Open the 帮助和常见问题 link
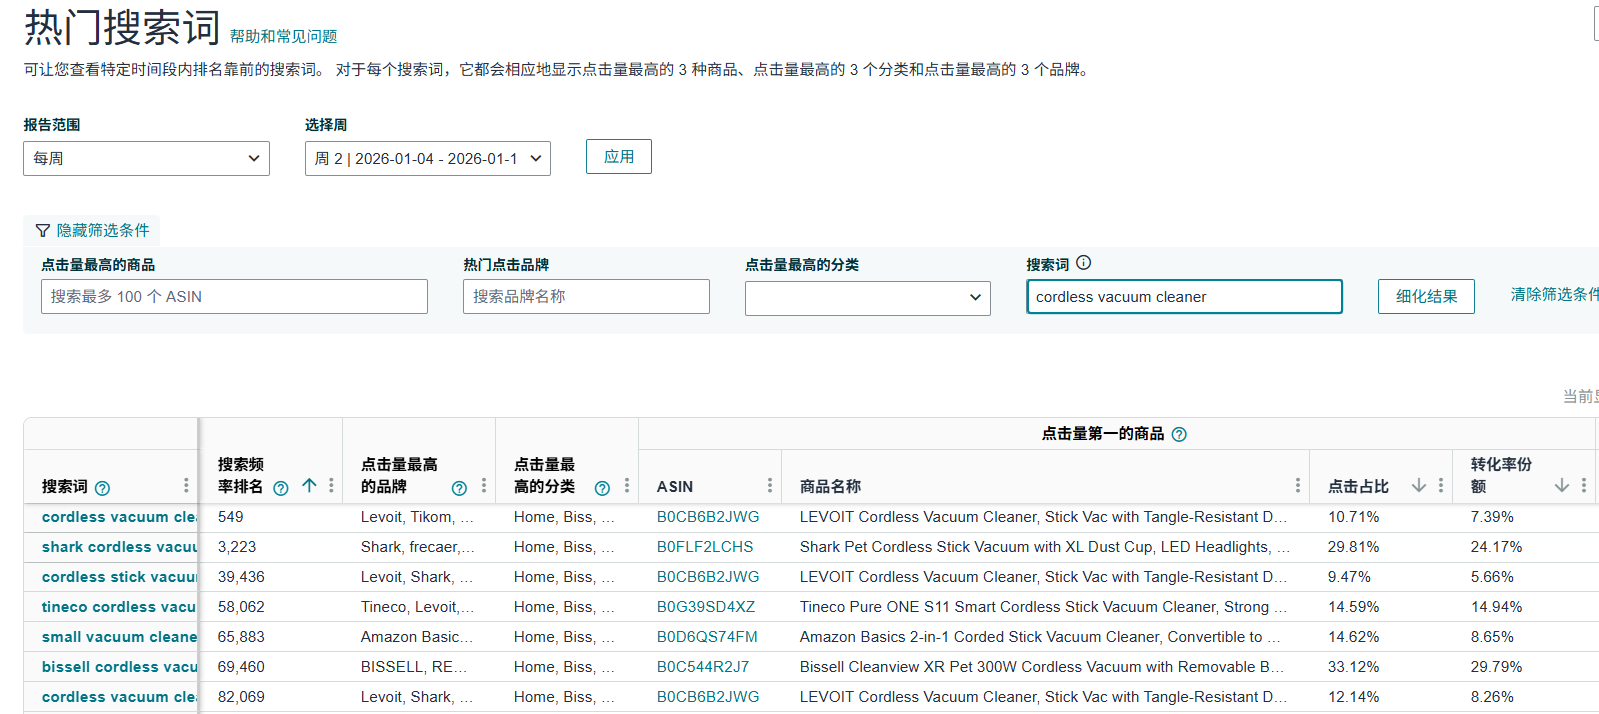This screenshot has width=1599, height=714. pos(283,36)
